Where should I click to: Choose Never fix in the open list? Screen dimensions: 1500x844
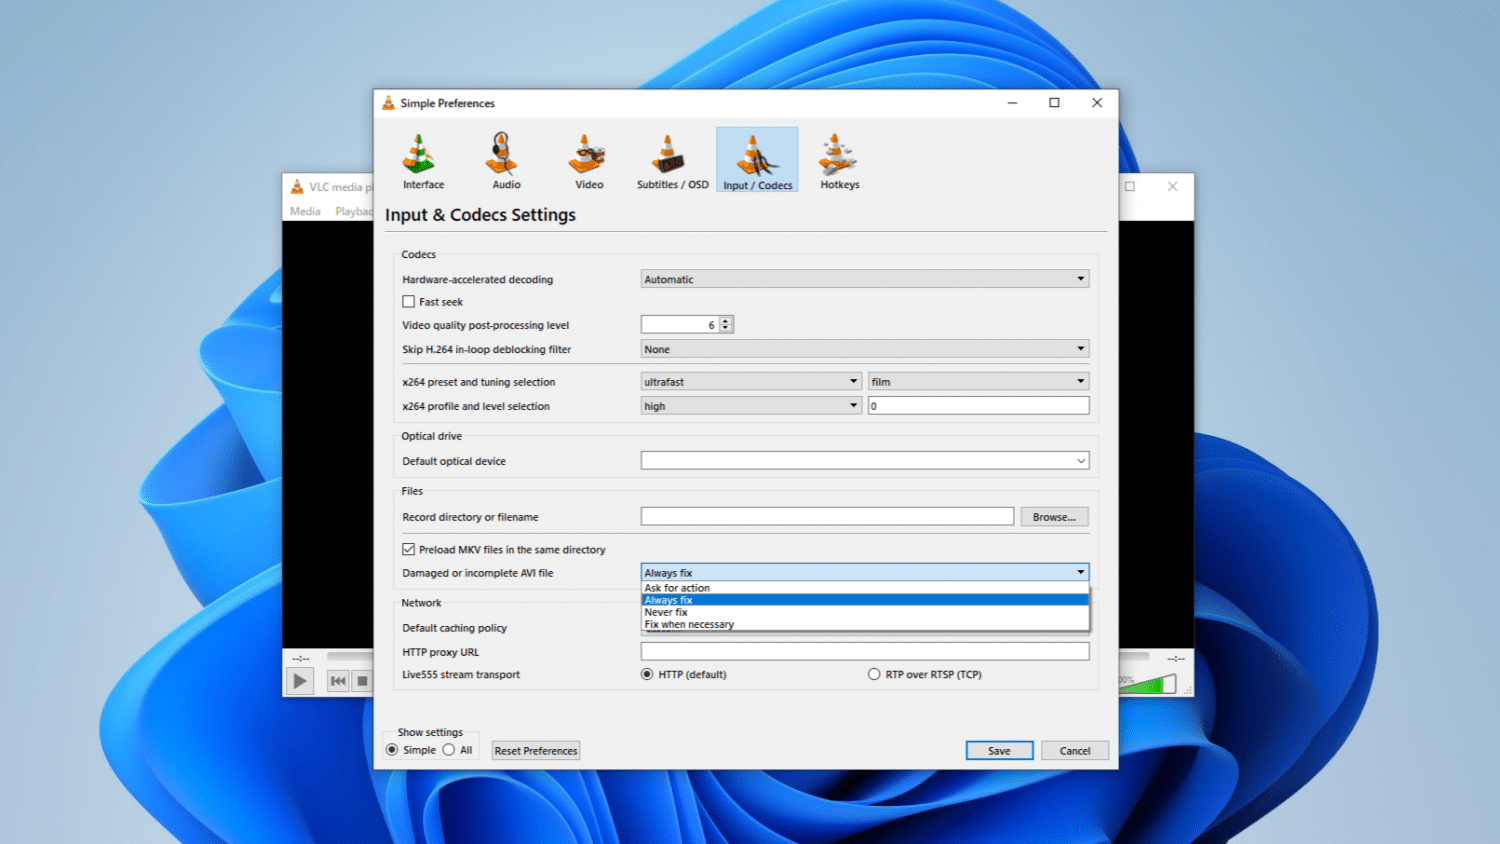[x=865, y=612]
